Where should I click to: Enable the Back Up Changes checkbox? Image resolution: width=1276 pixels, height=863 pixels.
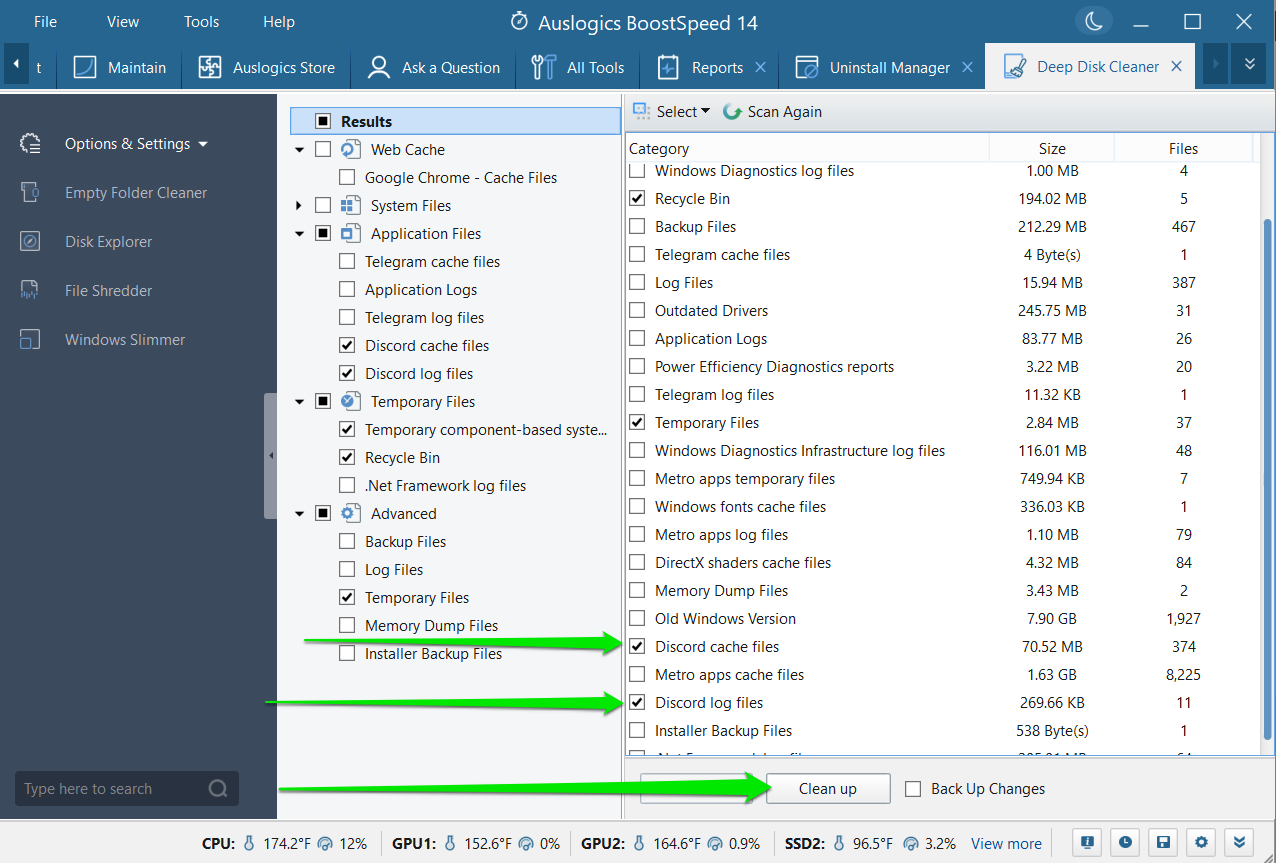pos(913,789)
